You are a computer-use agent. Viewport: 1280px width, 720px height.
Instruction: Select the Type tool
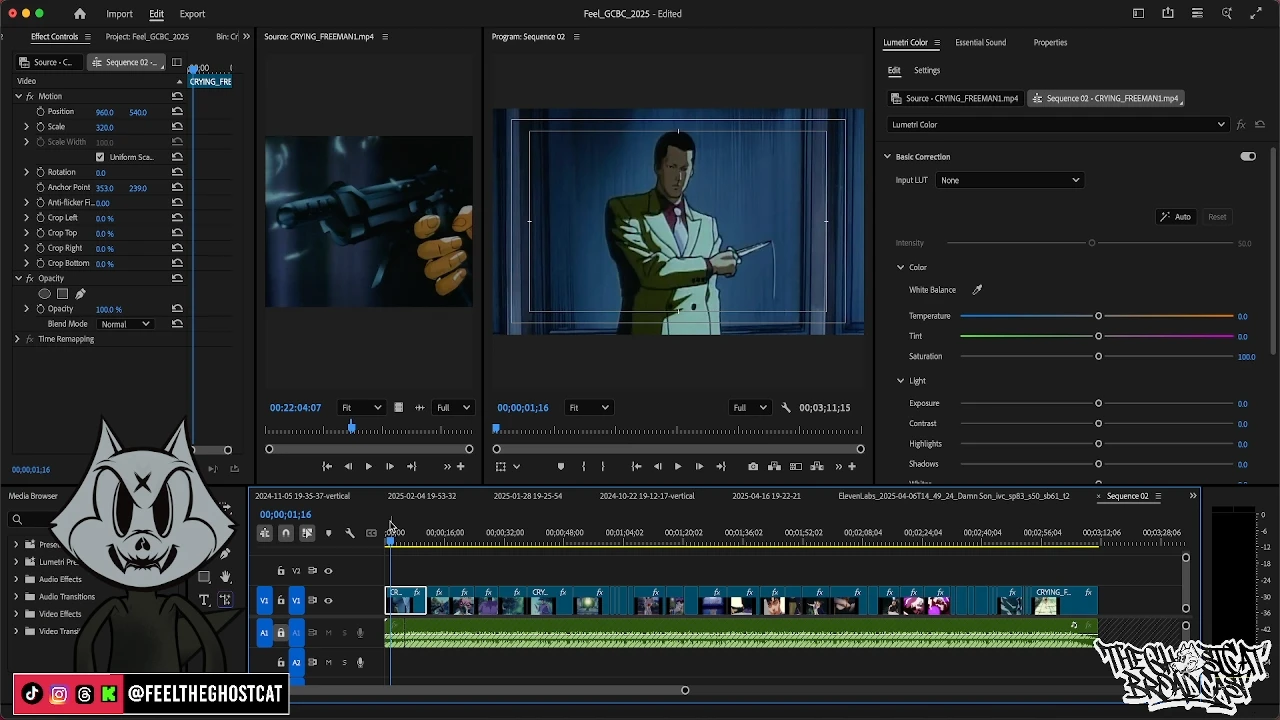tap(204, 600)
